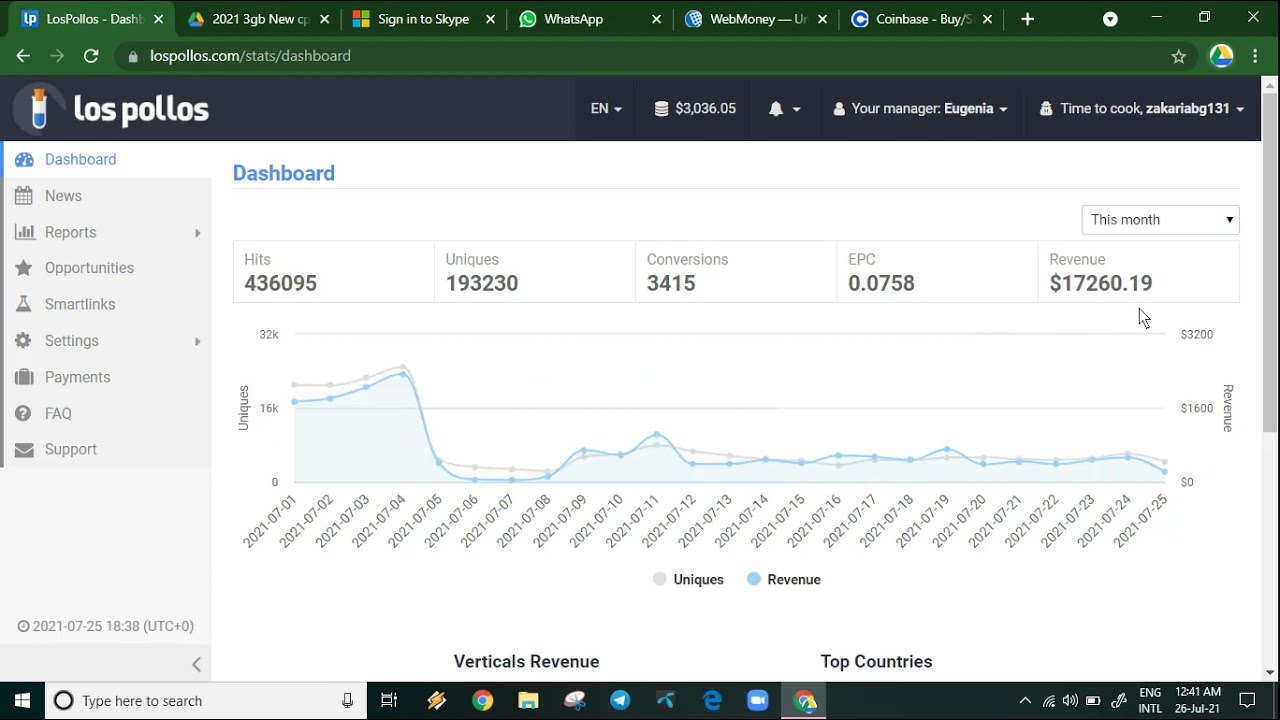Open the EN language dropdown
The width and height of the screenshot is (1280, 720).
click(x=606, y=109)
